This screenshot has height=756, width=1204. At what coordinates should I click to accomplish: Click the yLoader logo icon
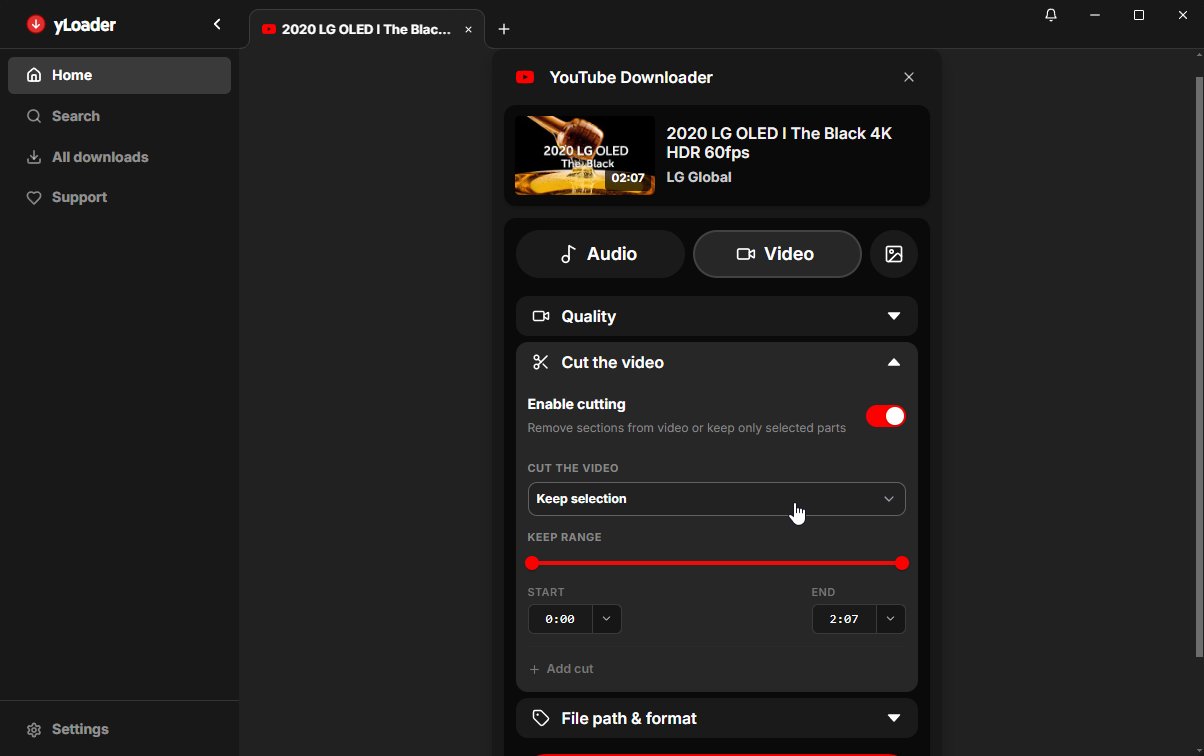[x=36, y=25]
